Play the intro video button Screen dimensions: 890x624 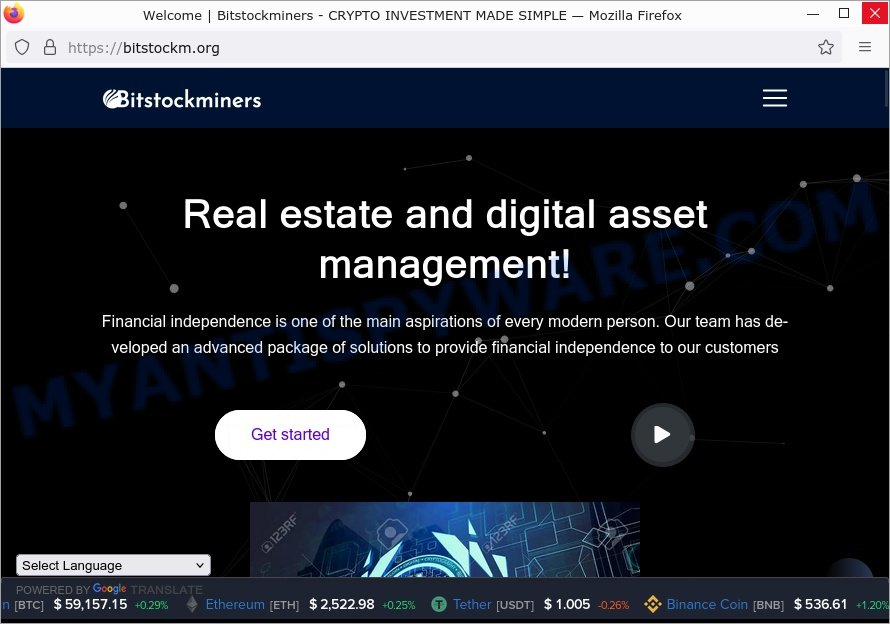(x=662, y=435)
